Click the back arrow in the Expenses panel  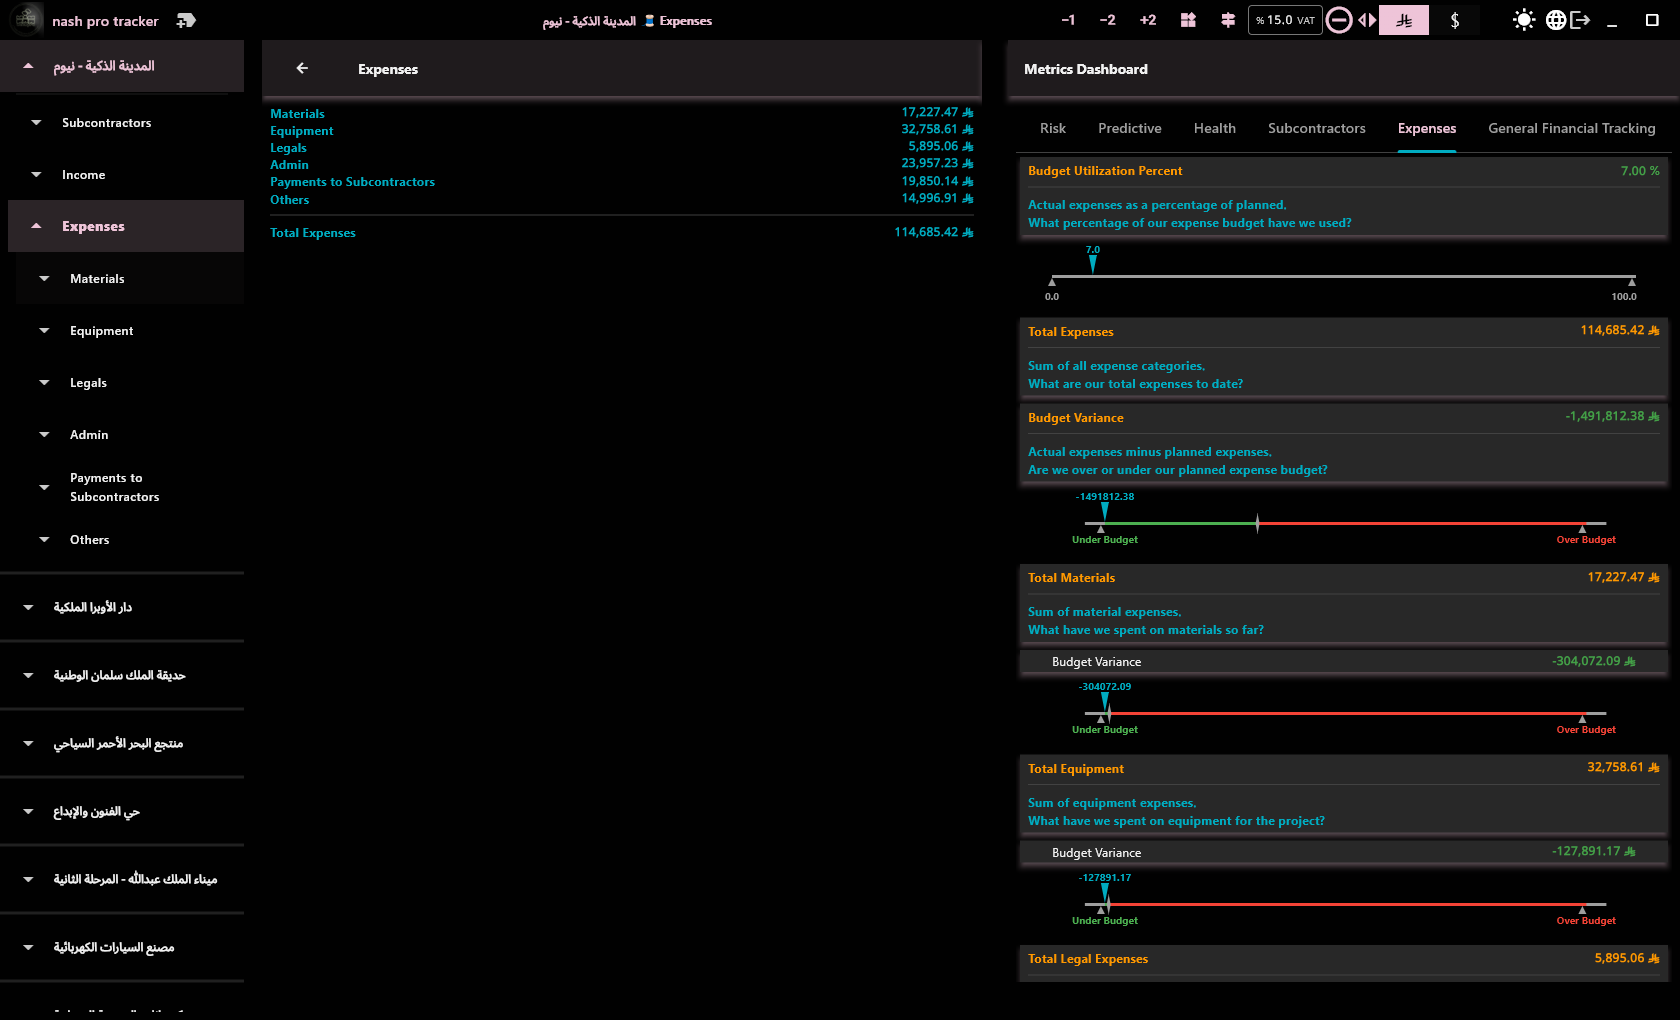tap(302, 68)
